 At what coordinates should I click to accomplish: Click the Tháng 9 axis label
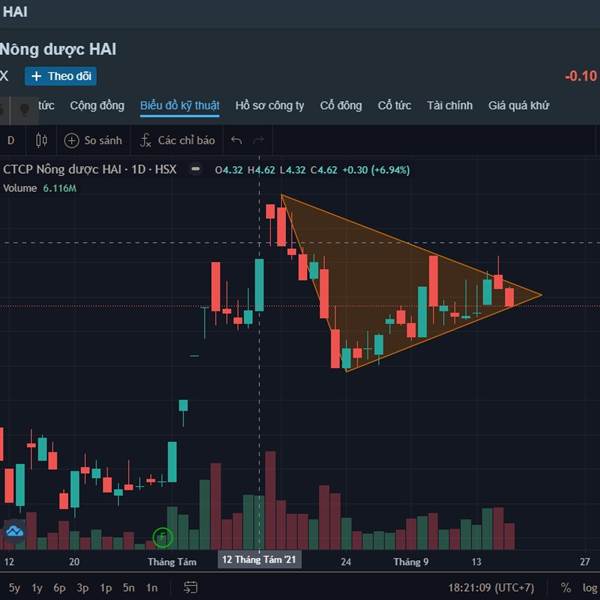[x=411, y=562]
